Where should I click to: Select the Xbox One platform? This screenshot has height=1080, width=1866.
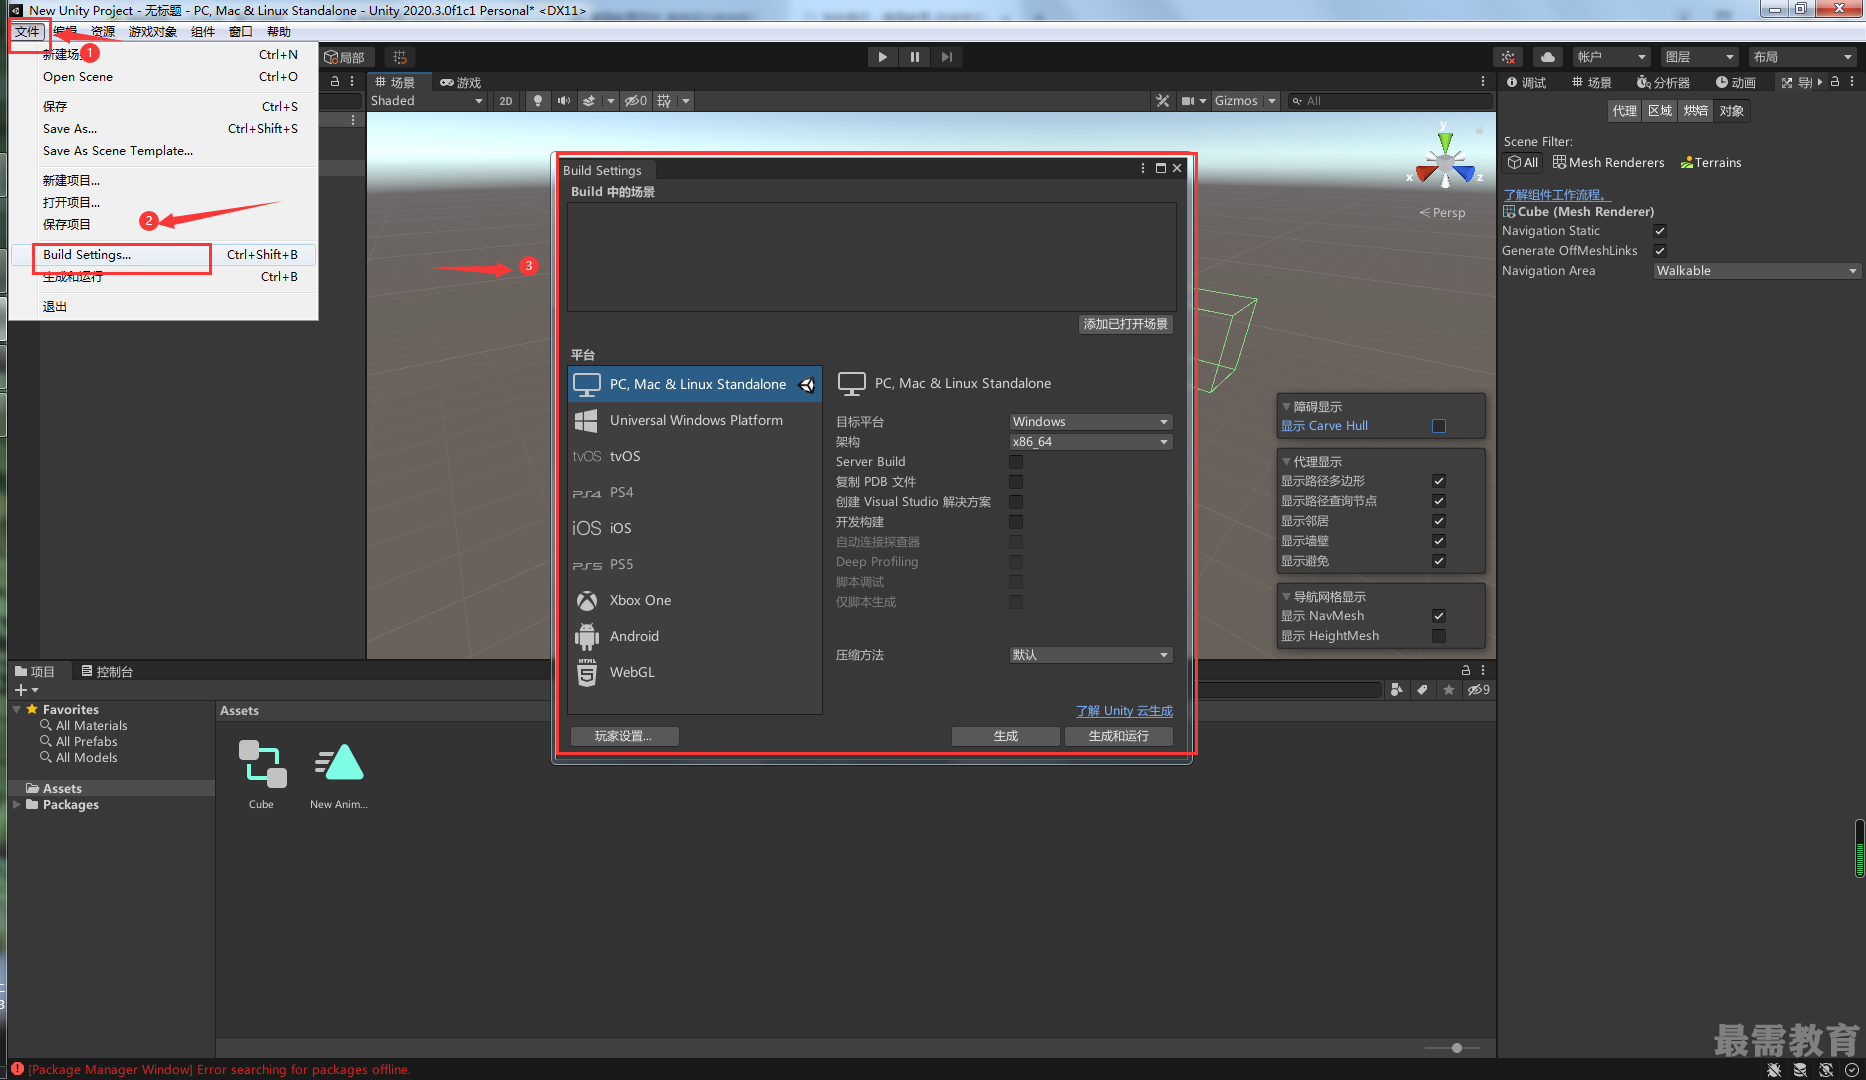pos(695,600)
